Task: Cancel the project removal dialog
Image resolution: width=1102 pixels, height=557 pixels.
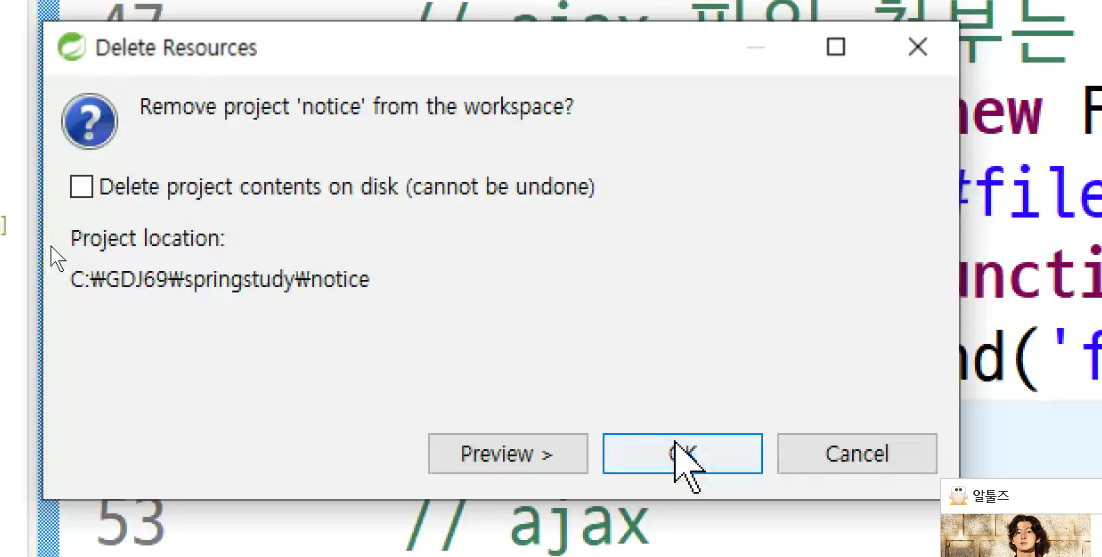Action: pos(857,454)
